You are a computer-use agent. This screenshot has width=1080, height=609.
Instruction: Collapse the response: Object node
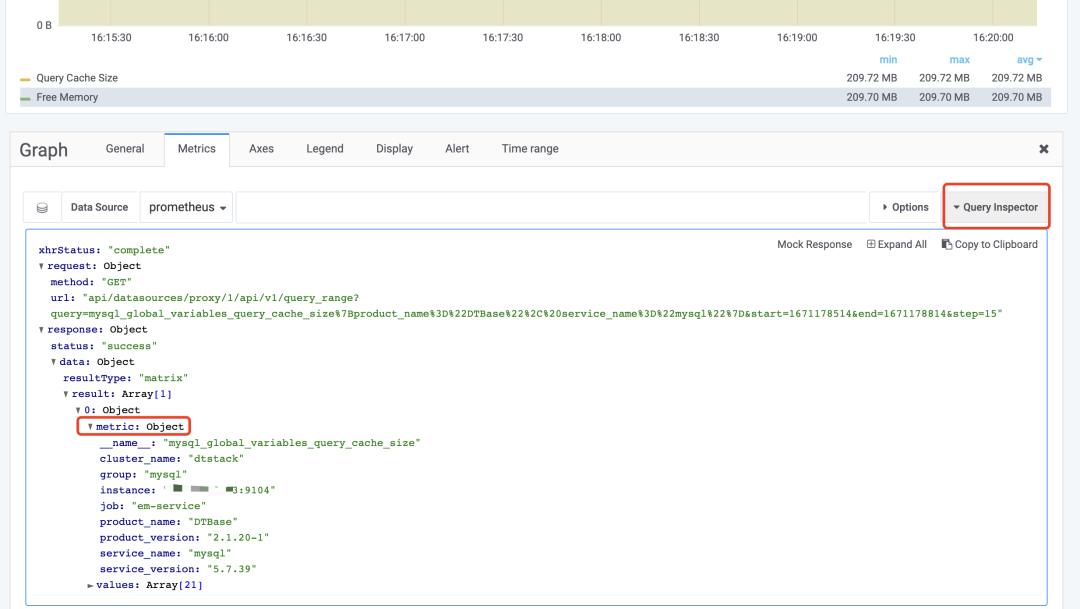click(41, 330)
